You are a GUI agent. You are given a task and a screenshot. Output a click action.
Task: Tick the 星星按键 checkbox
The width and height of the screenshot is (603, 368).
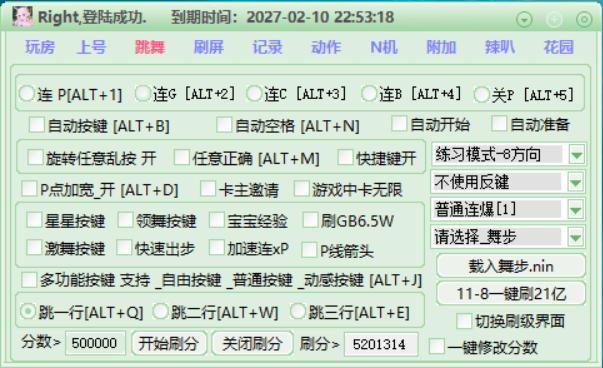click(x=34, y=220)
